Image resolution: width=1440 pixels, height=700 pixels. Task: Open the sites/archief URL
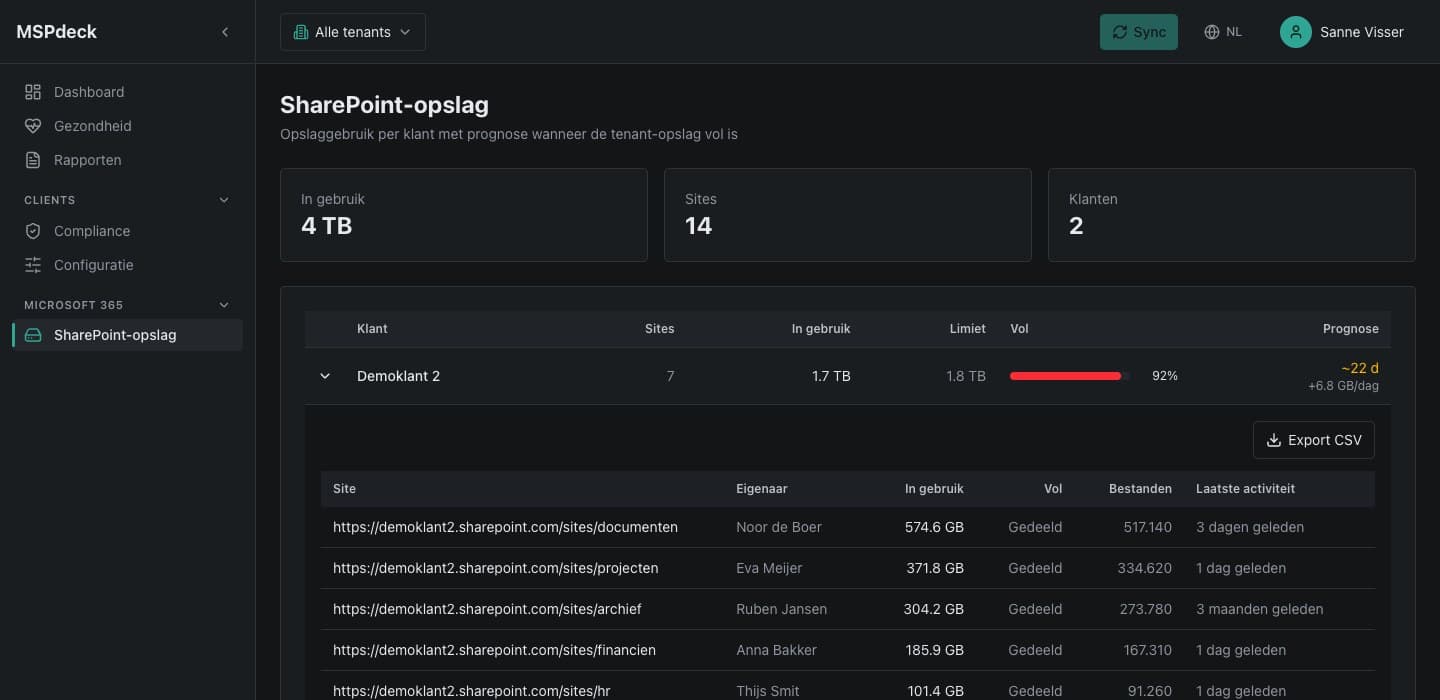[x=487, y=609]
